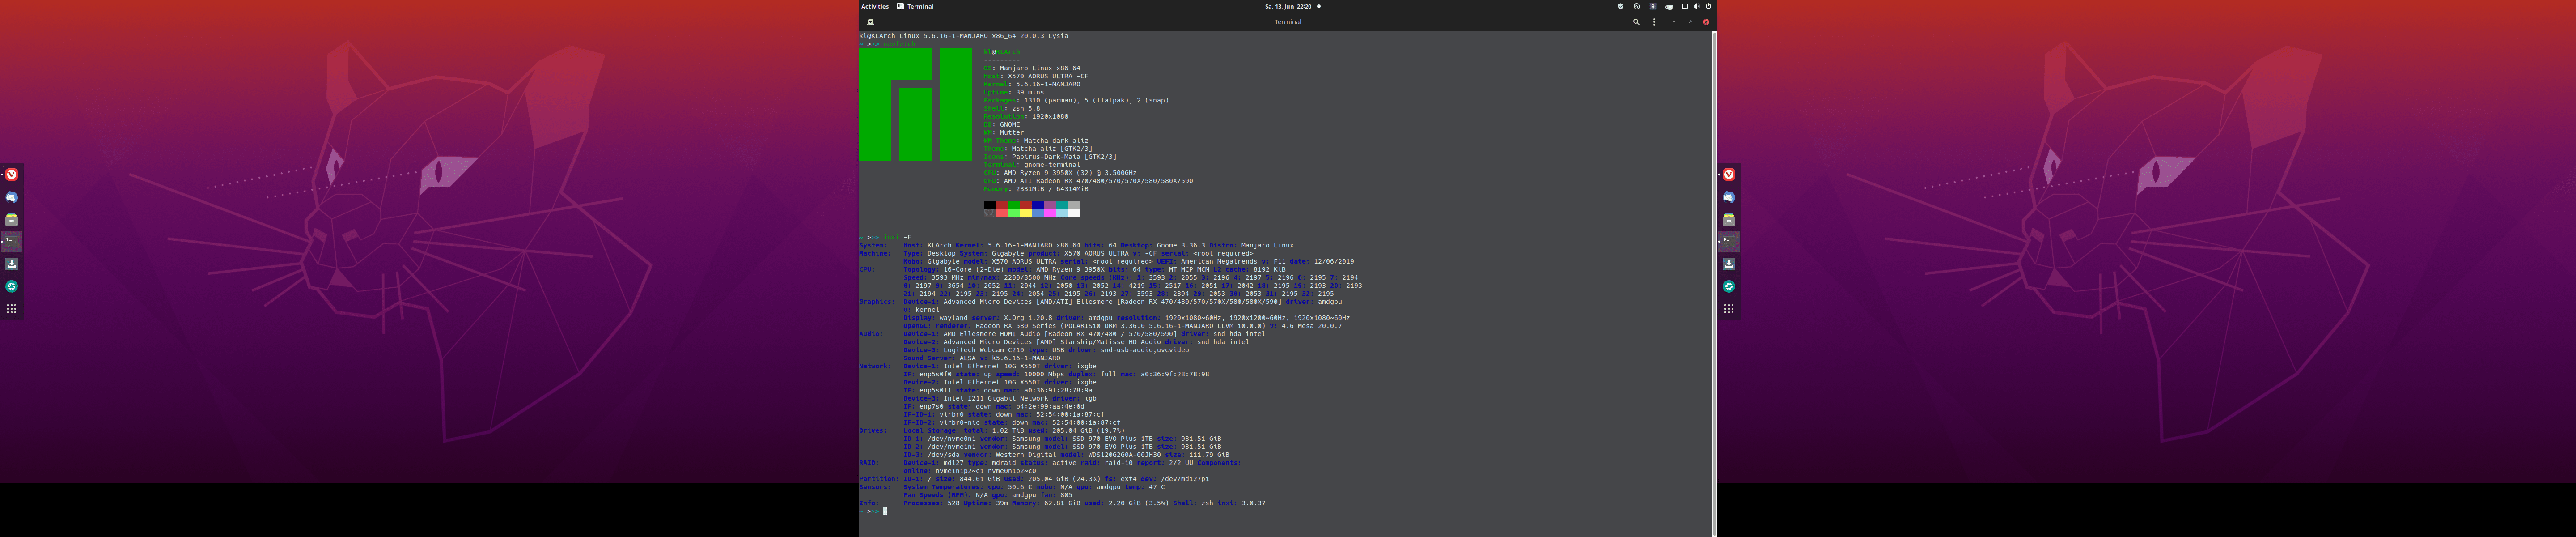This screenshot has height=537, width=2576.
Task: Click the 'kl@KLArch Linux 5.6.16-1-MANJARO' first line
Action: pyautogui.click(x=964, y=36)
